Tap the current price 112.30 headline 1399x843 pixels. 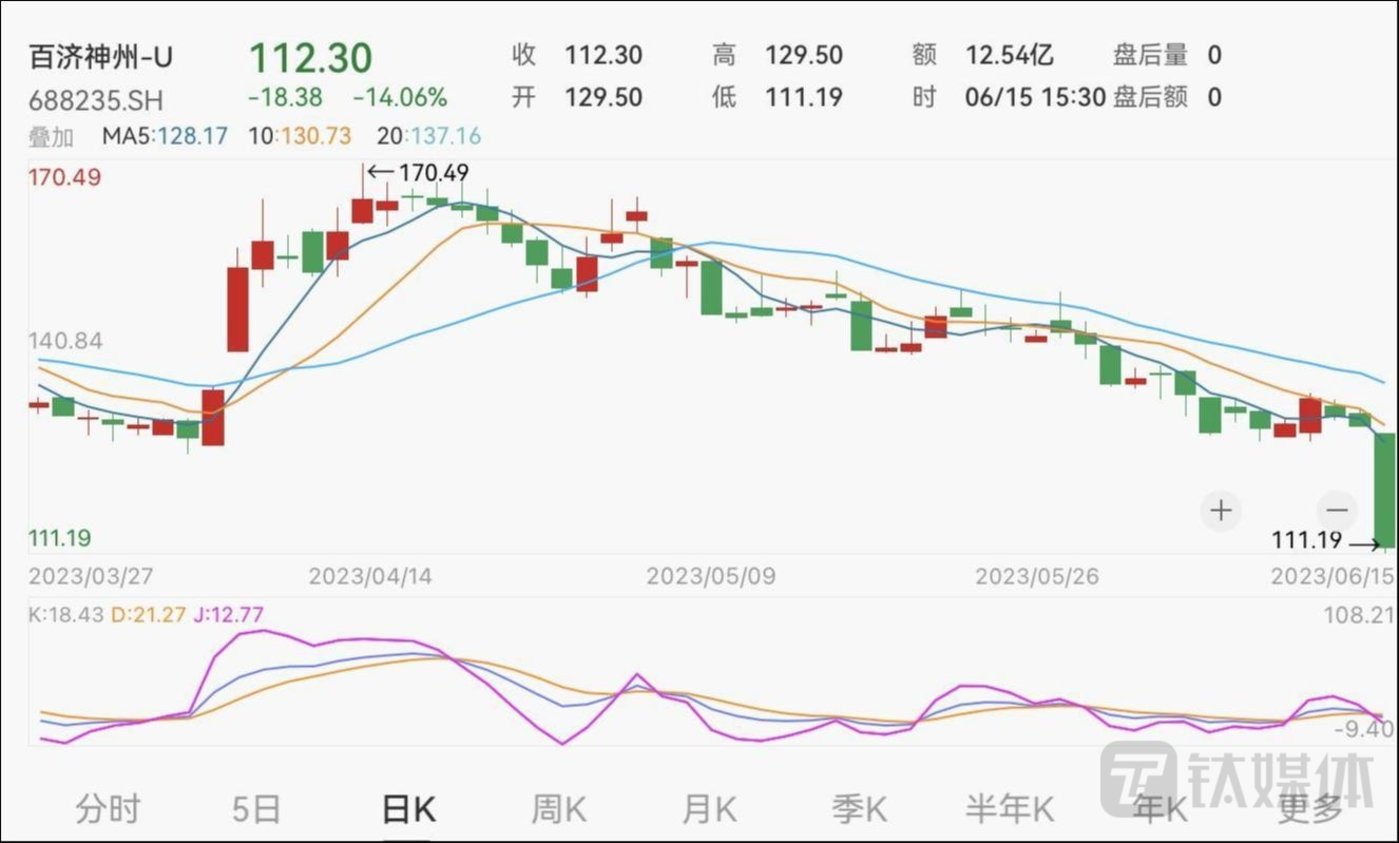point(310,57)
